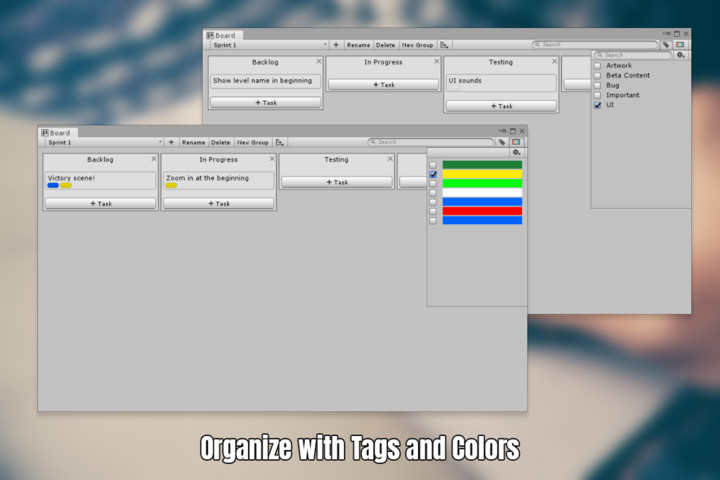Click Delete in back window toolbar
Image resolution: width=720 pixels, height=480 pixels.
pos(386,45)
